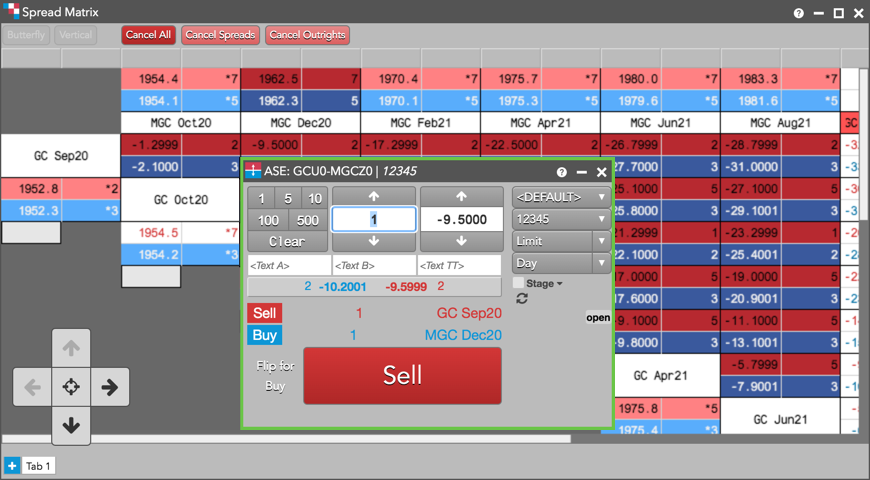Click the MGC Aug21 column header
The height and width of the screenshot is (480, 870).
(780, 123)
